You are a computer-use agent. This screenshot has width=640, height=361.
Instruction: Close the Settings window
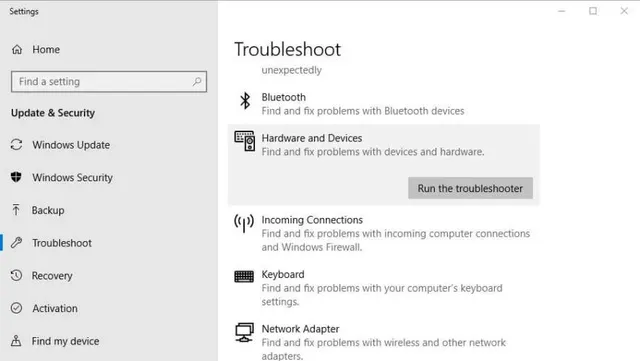tap(624, 11)
